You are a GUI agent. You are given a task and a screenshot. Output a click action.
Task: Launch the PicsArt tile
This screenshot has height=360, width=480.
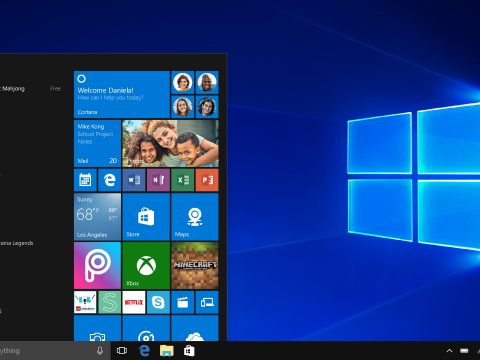97,266
